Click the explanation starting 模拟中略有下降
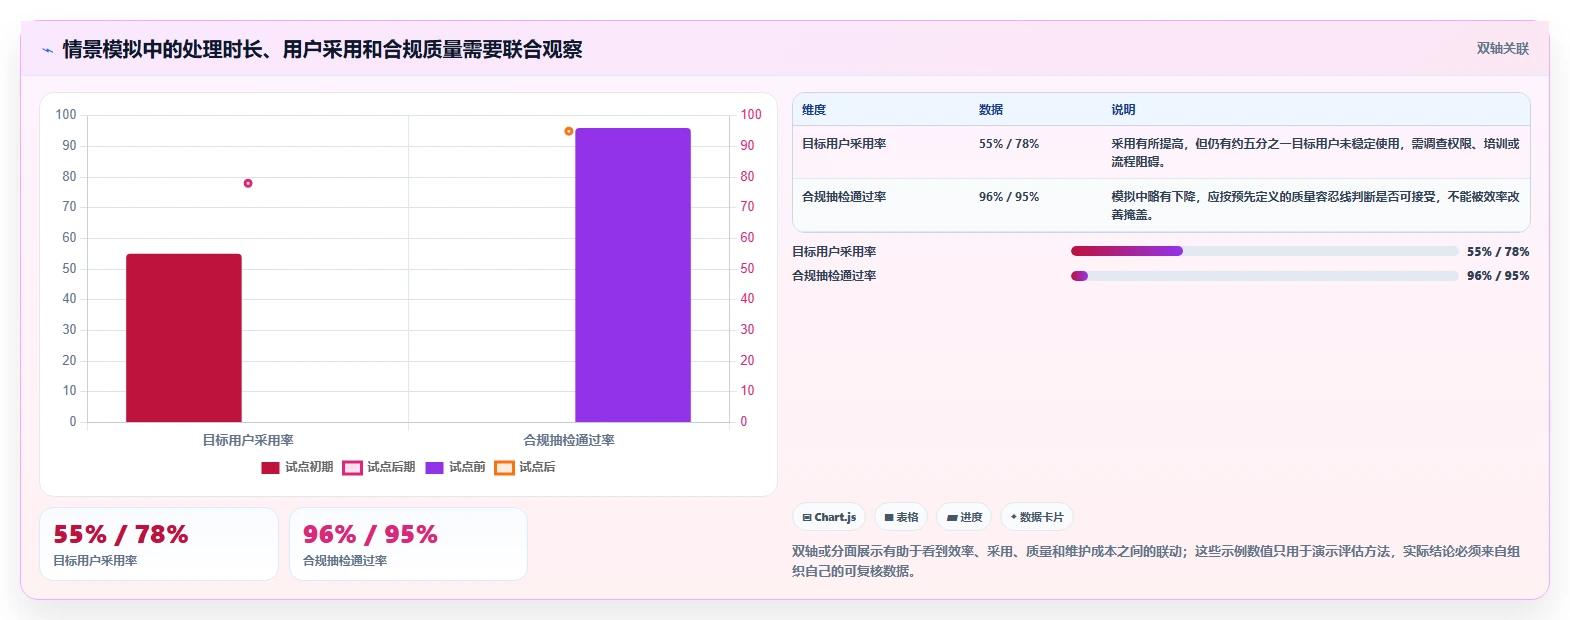Viewport: 1570px width, 620px height. tap(1315, 206)
